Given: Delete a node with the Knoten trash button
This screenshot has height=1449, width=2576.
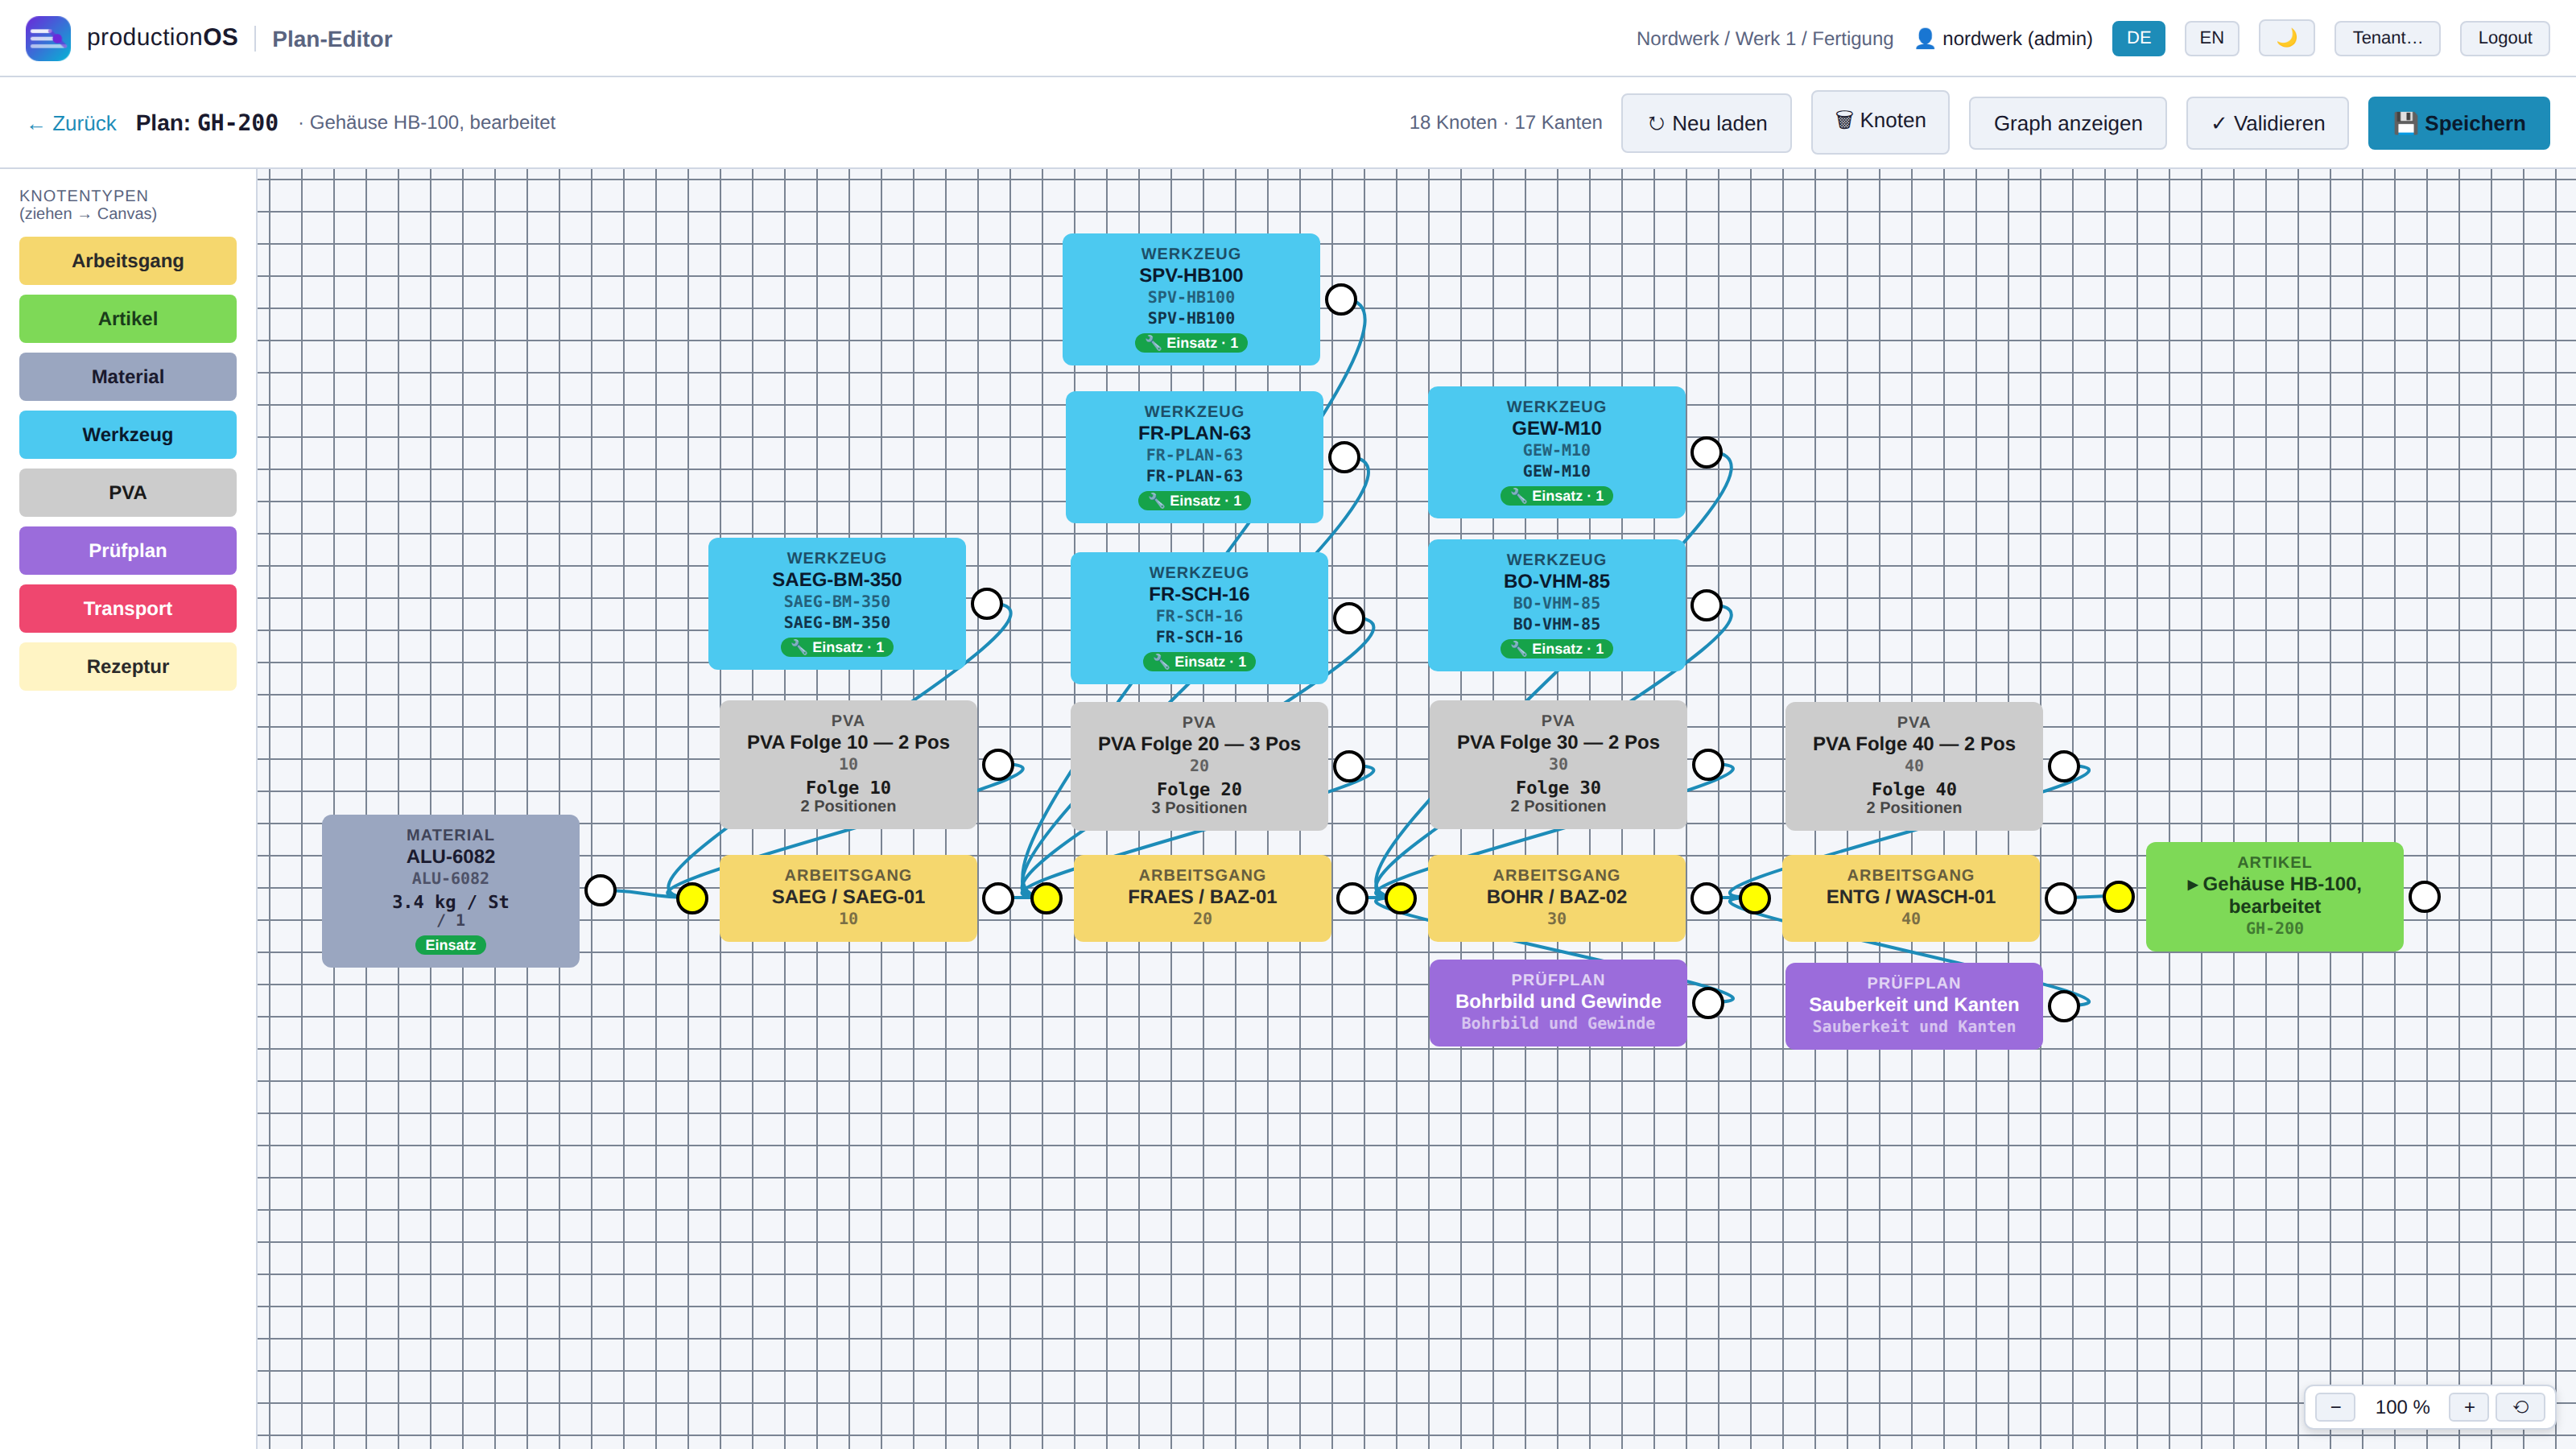Looking at the screenshot, I should click(1880, 121).
